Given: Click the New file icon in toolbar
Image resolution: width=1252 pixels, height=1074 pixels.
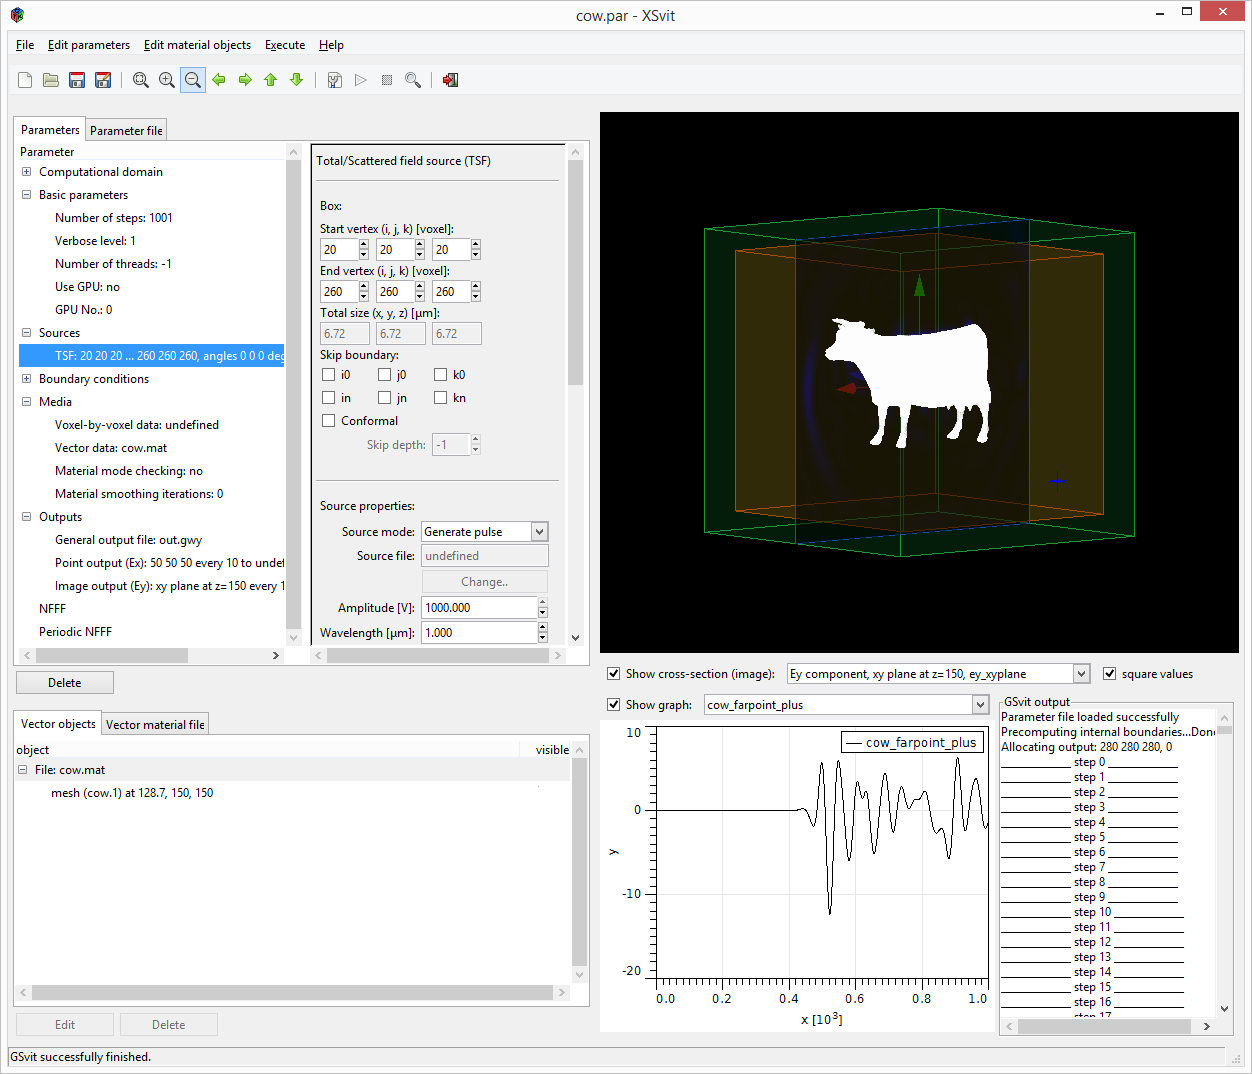Looking at the screenshot, I should tap(25, 80).
